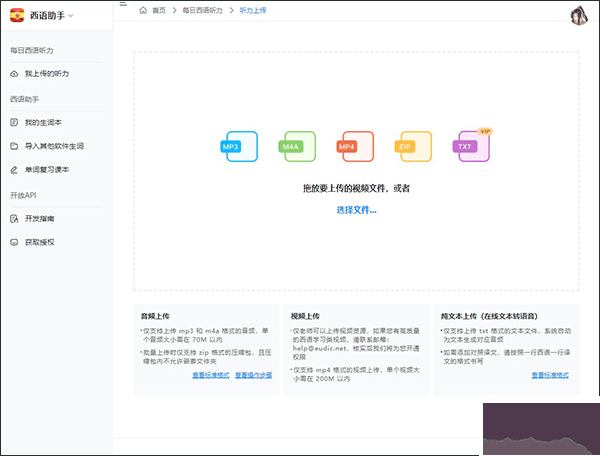Open 我上传的听力 in sidebar
600x456 pixels.
[47, 73]
